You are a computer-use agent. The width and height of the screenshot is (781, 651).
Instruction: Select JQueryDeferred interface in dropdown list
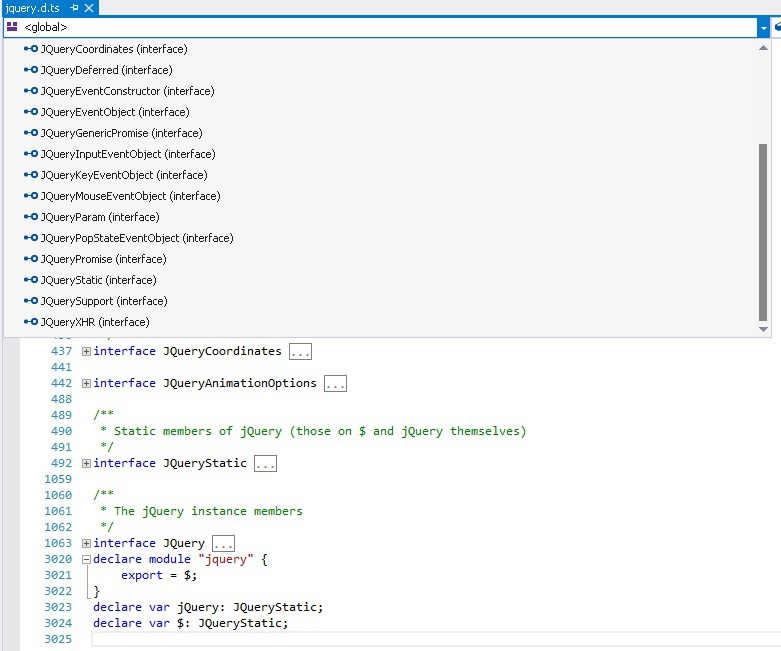[388, 70]
